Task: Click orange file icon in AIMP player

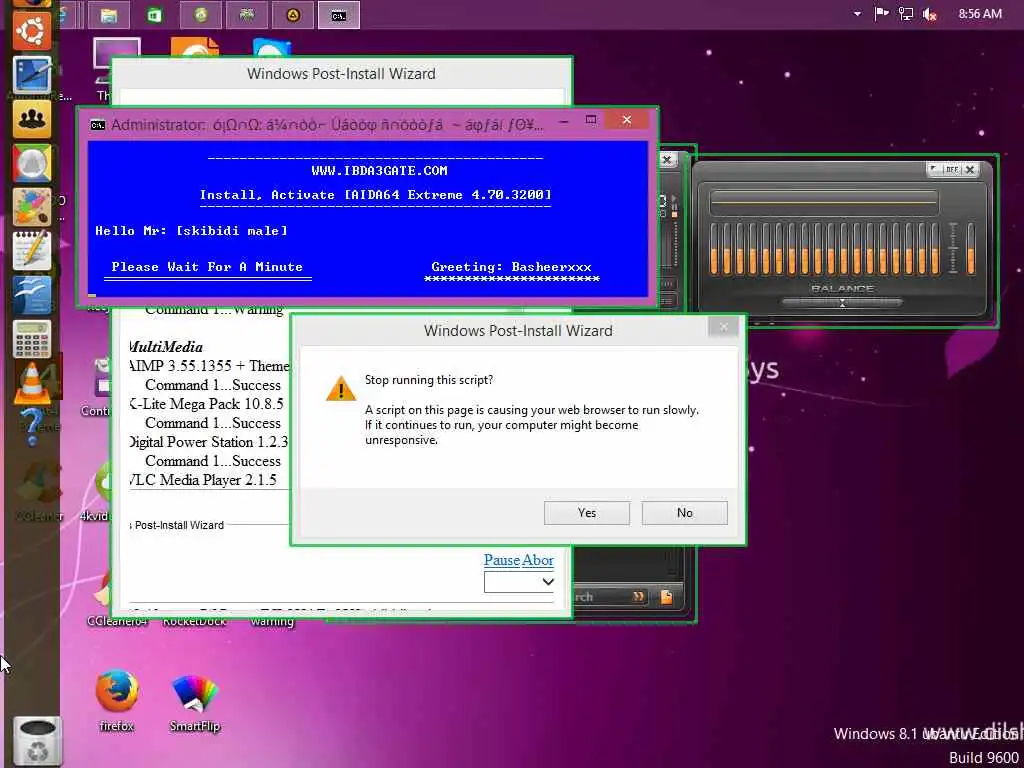Action: [666, 596]
